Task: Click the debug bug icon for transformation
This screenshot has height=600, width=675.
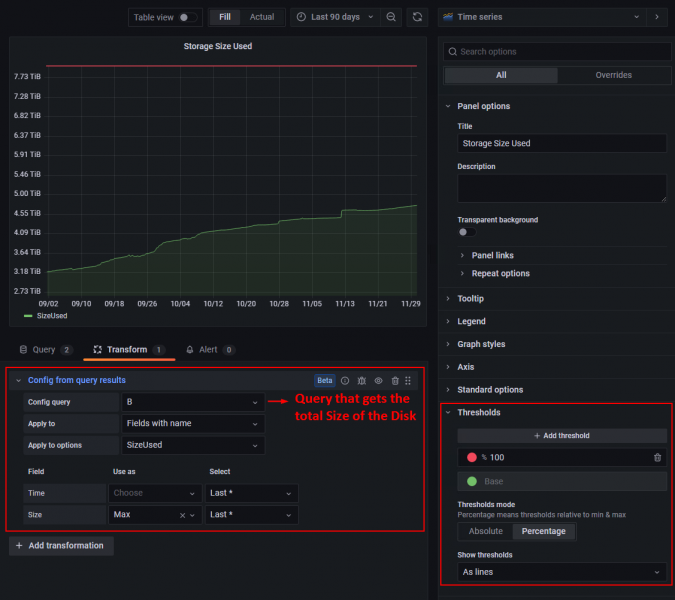Action: point(362,380)
